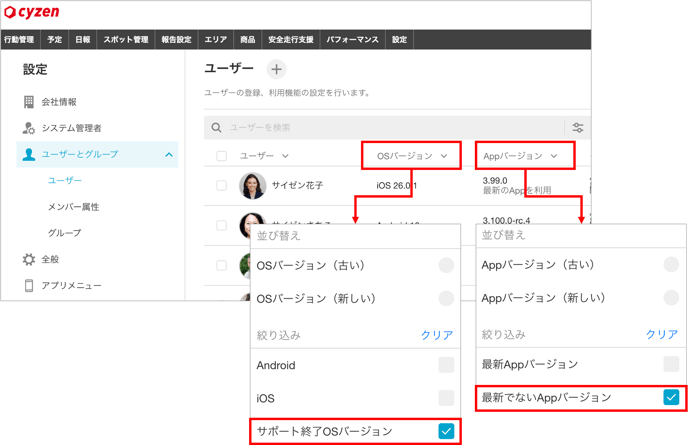Click the search magnifier icon
688x445 pixels.
[216, 128]
